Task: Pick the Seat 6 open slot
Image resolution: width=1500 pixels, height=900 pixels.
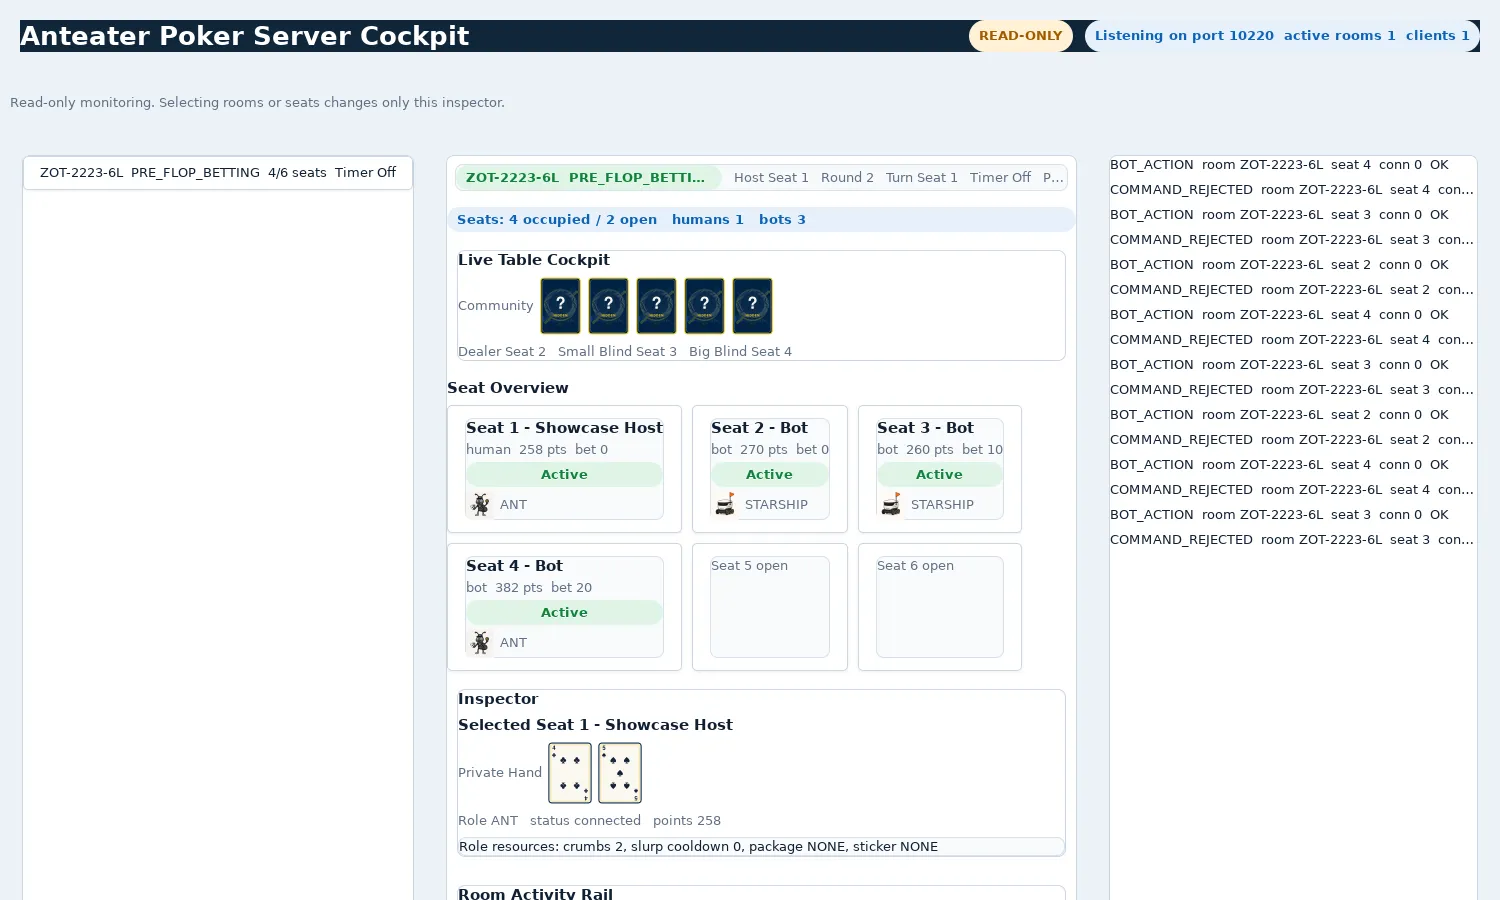Action: click(940, 607)
